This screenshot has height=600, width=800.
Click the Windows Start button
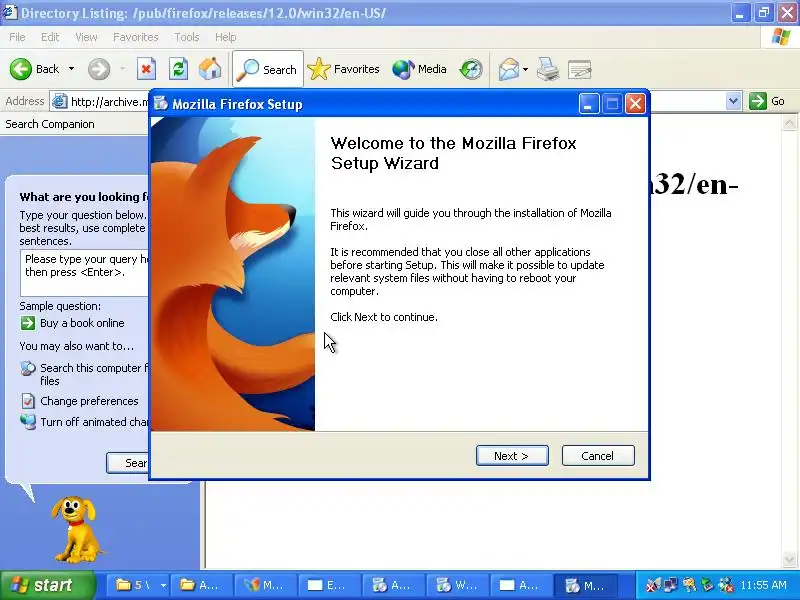coord(47,585)
